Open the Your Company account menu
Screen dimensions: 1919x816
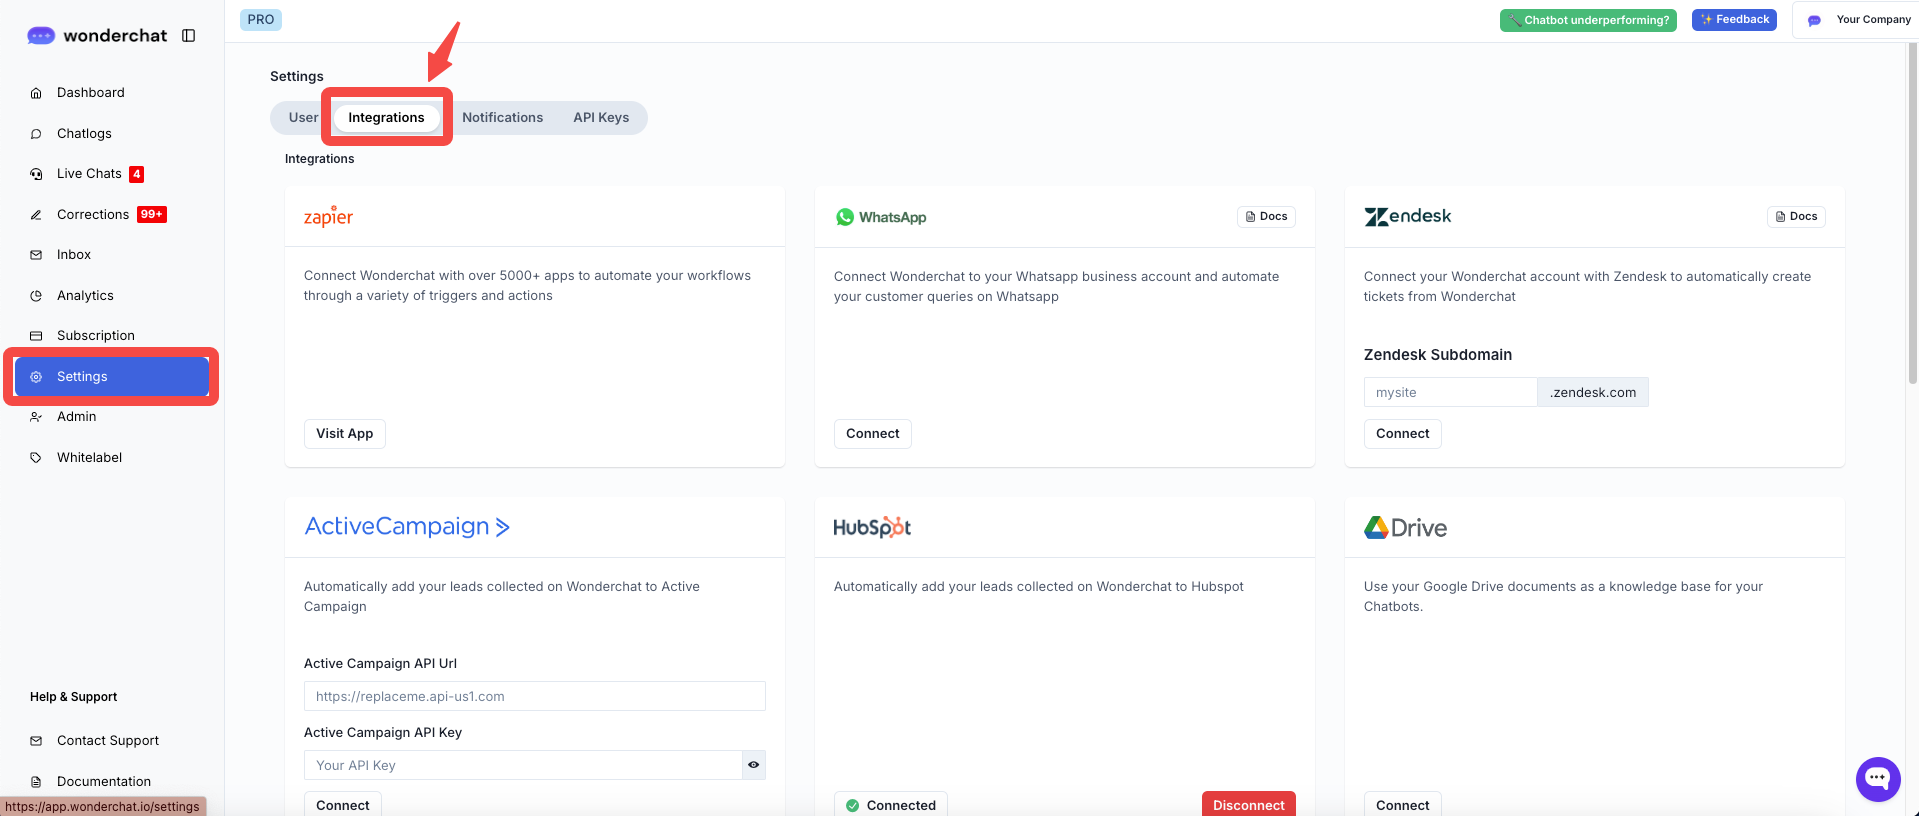click(x=1859, y=20)
